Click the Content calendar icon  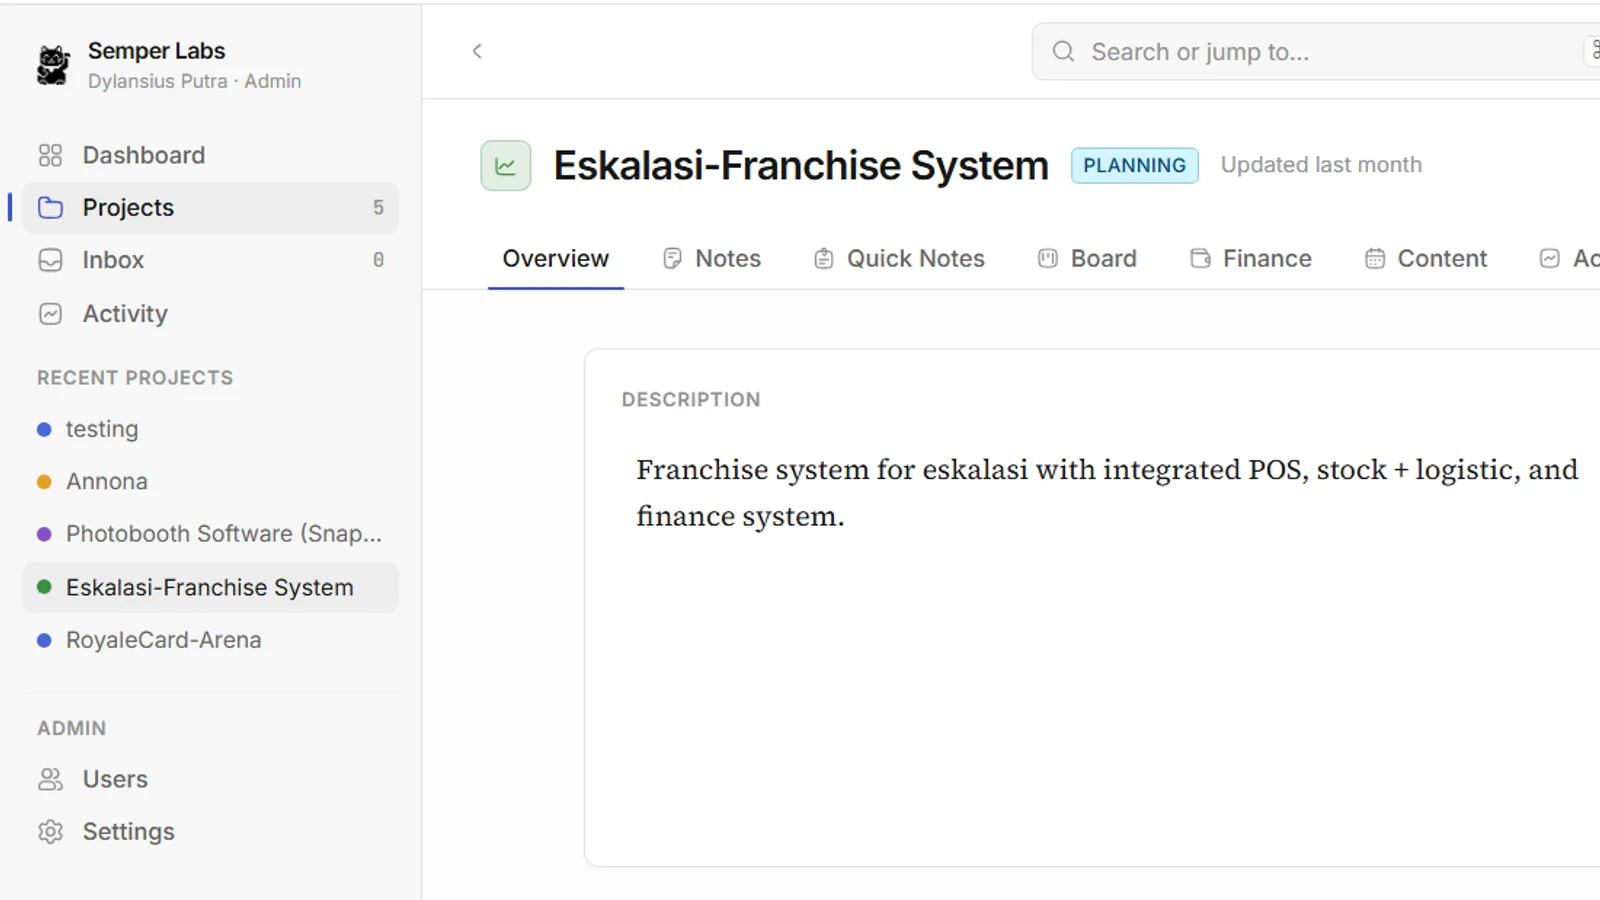point(1375,259)
